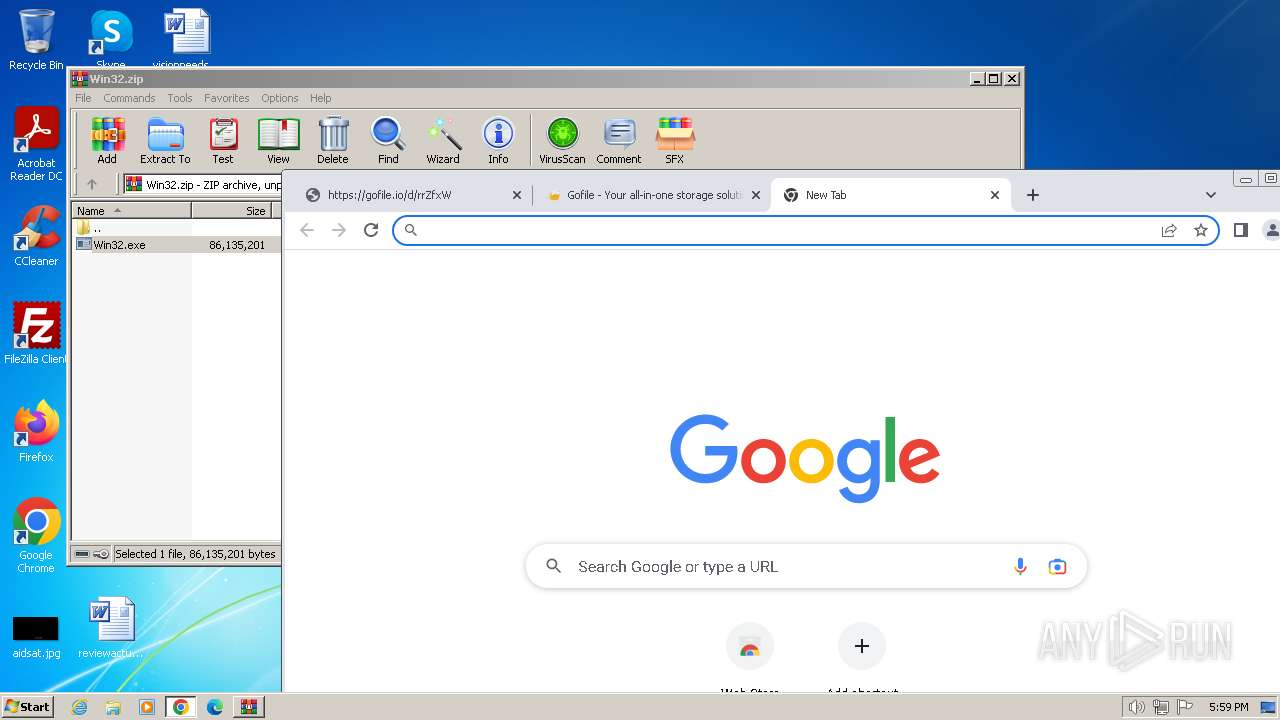Switch to WinRAR via taskbar

pyautogui.click(x=249, y=707)
